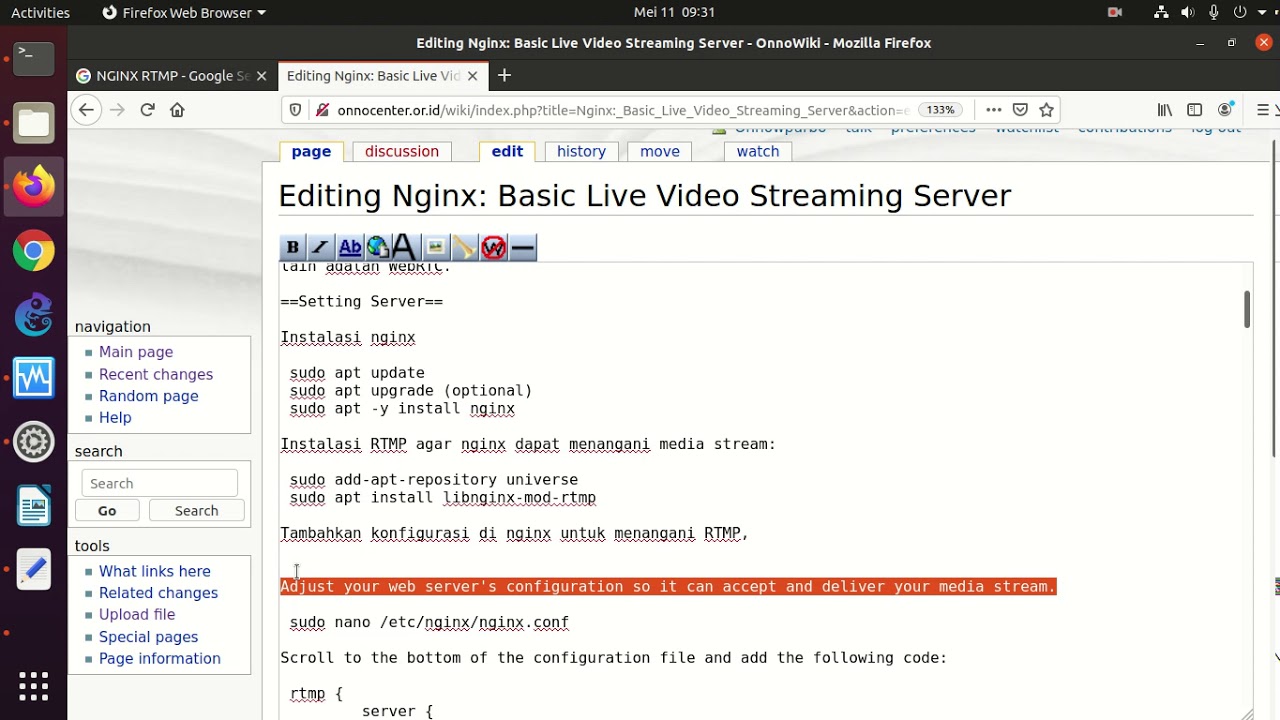The height and width of the screenshot is (720, 1280).
Task: Open the 'history' tab
Action: (581, 151)
